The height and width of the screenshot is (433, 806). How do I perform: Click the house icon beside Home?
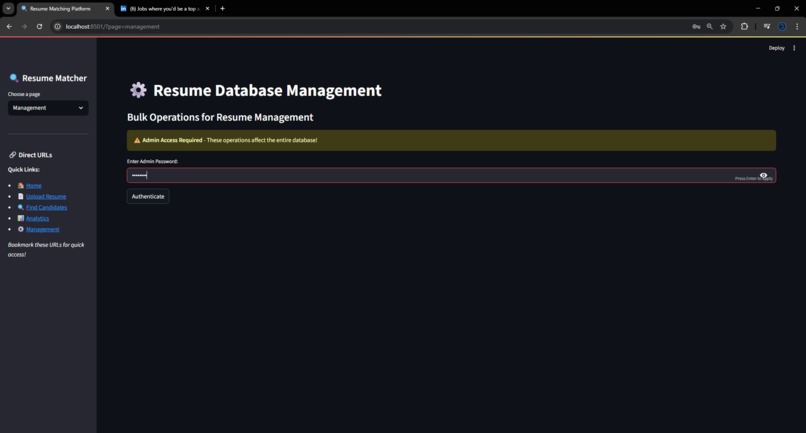[x=21, y=185]
